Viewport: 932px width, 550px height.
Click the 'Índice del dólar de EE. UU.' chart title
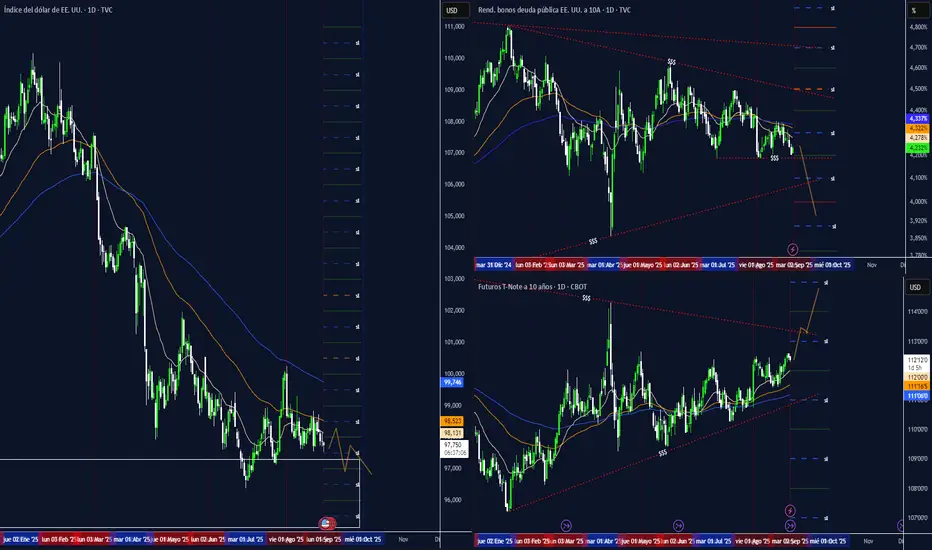[58, 10]
